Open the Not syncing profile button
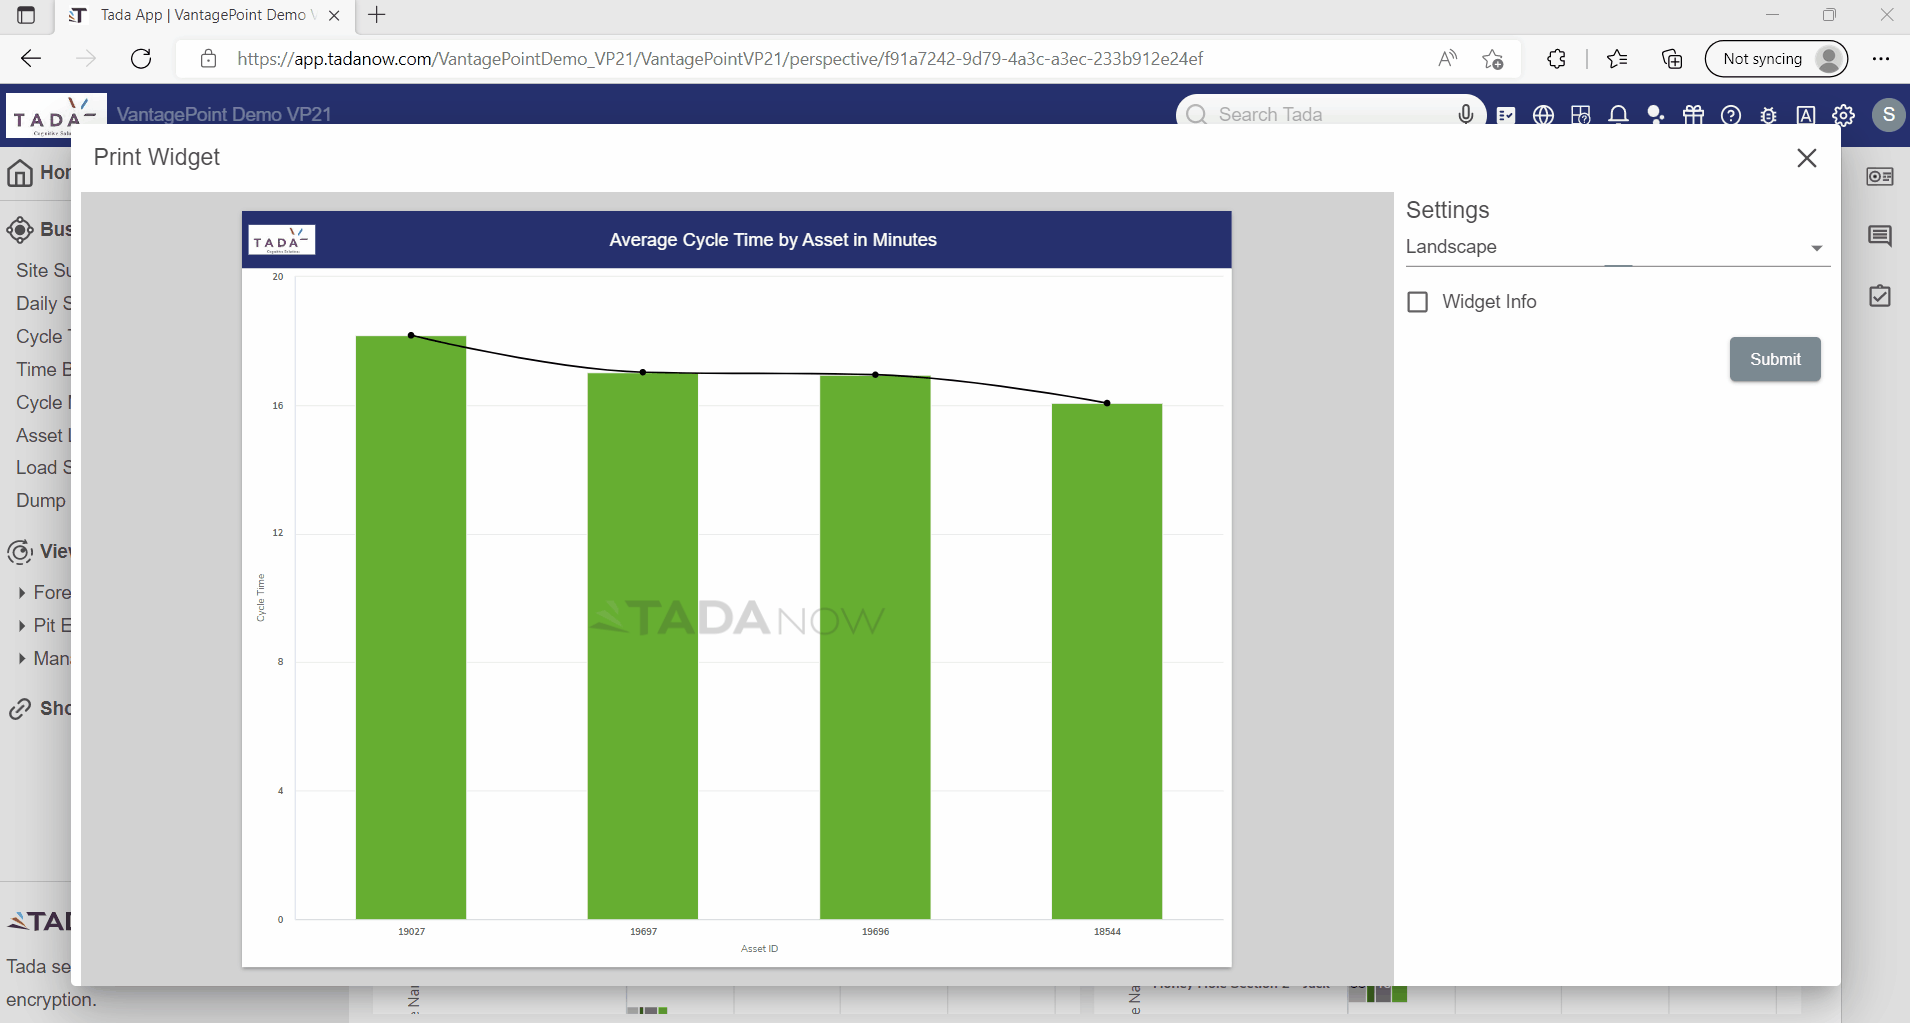1910x1023 pixels. (1776, 58)
